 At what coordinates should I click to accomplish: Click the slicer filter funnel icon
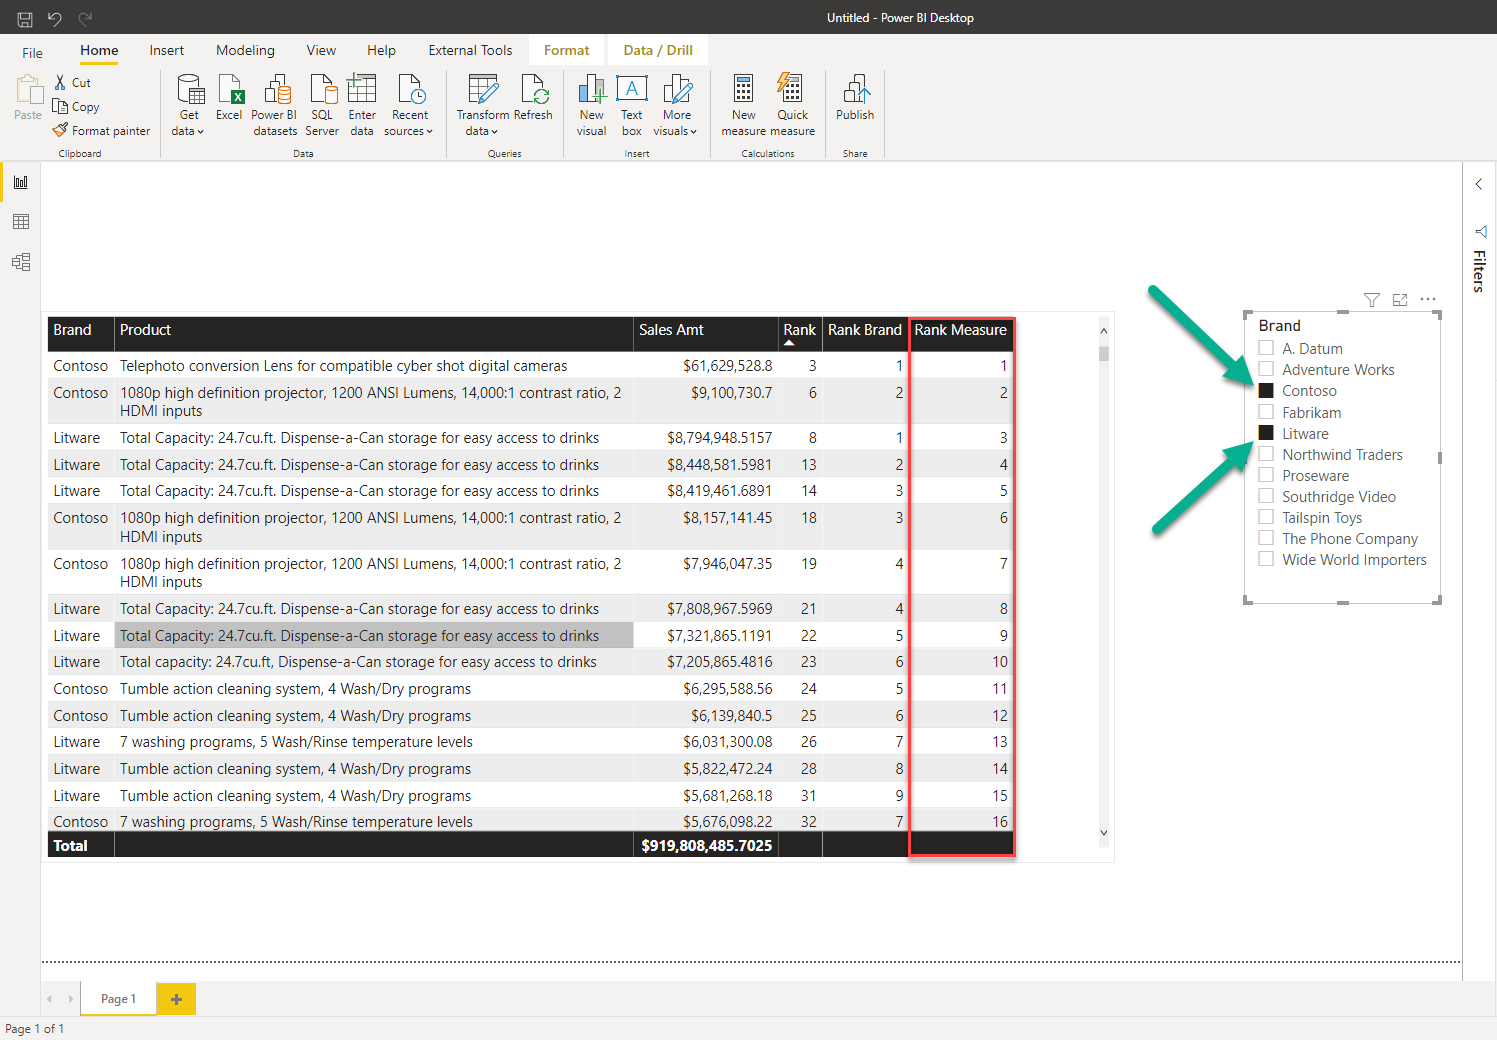click(1372, 300)
